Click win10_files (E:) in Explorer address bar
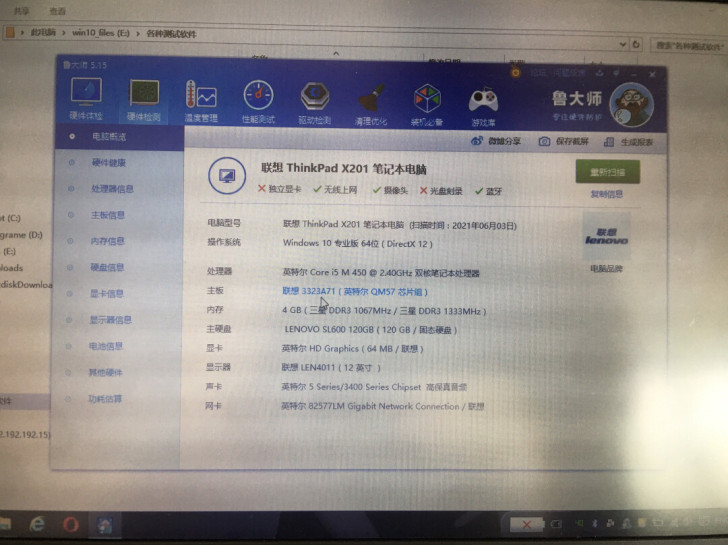The height and width of the screenshot is (545, 728). (101, 33)
